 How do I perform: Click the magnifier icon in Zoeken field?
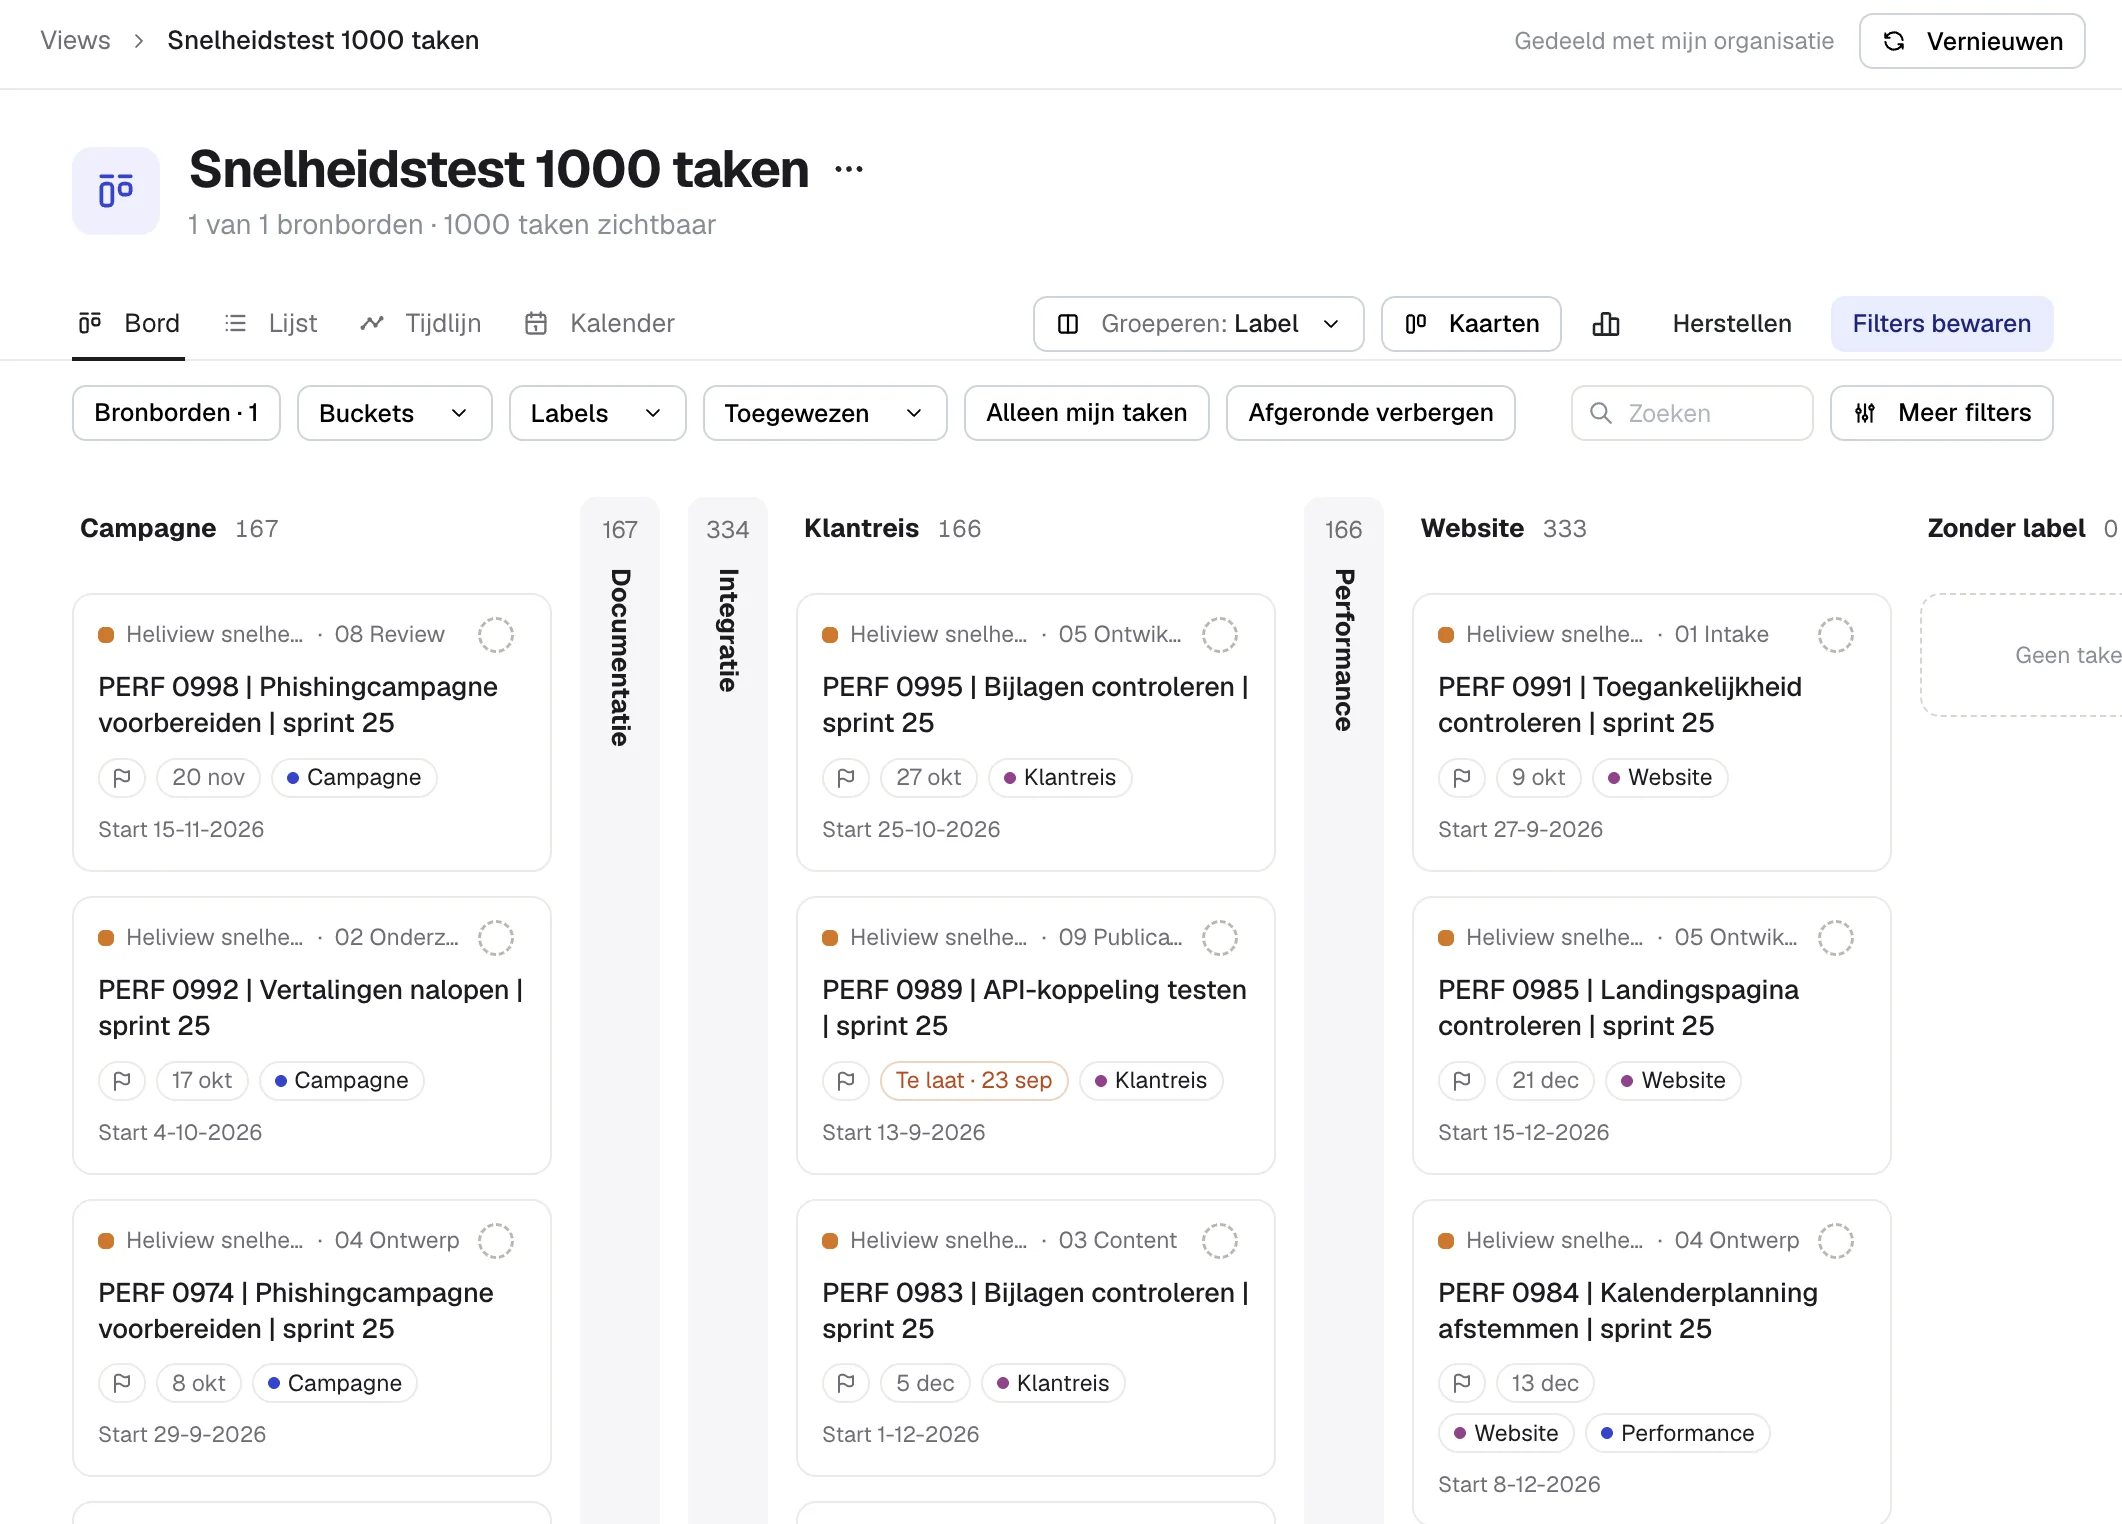tap(1601, 413)
